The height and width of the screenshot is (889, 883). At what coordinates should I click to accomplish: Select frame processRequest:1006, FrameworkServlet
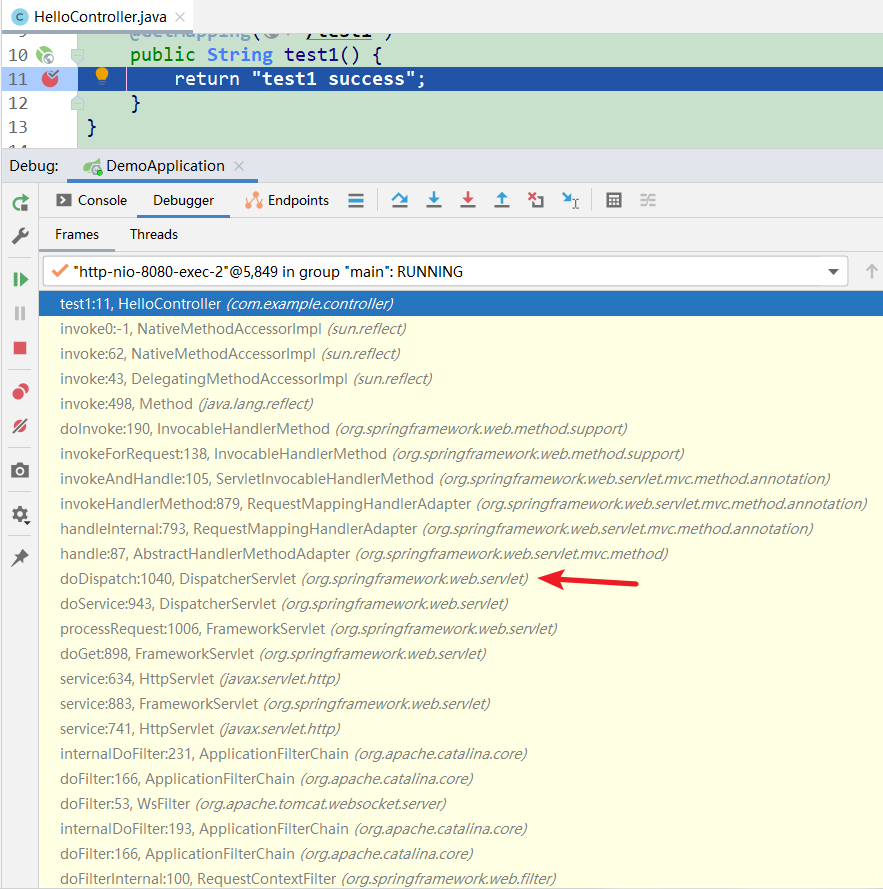[x=460, y=629]
